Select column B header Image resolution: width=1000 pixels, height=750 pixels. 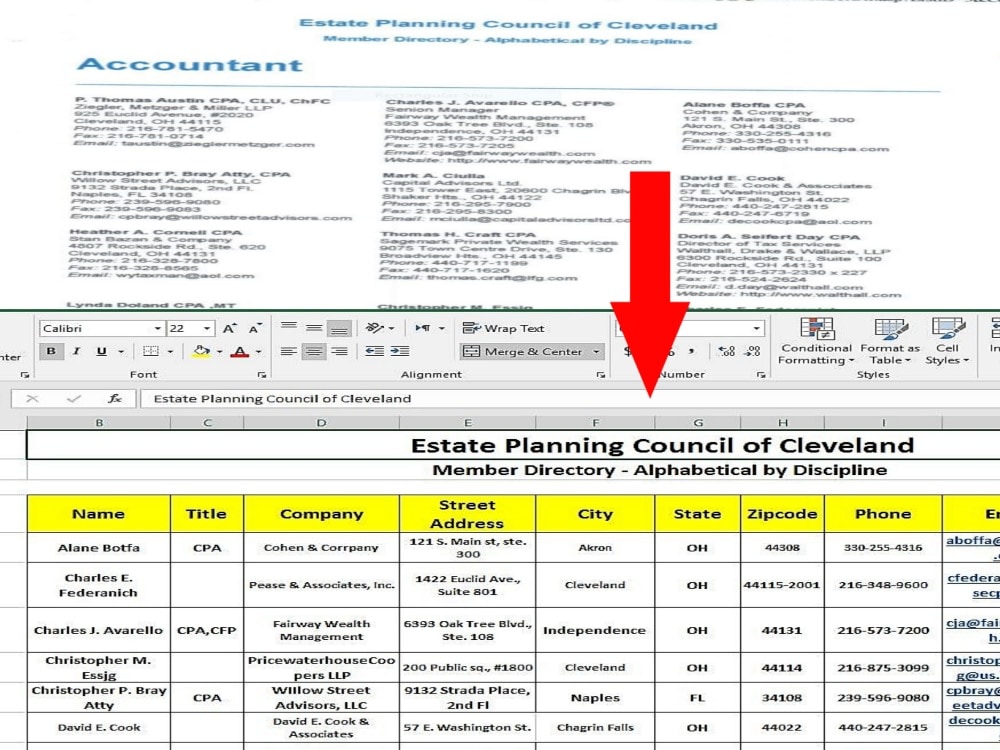point(99,423)
